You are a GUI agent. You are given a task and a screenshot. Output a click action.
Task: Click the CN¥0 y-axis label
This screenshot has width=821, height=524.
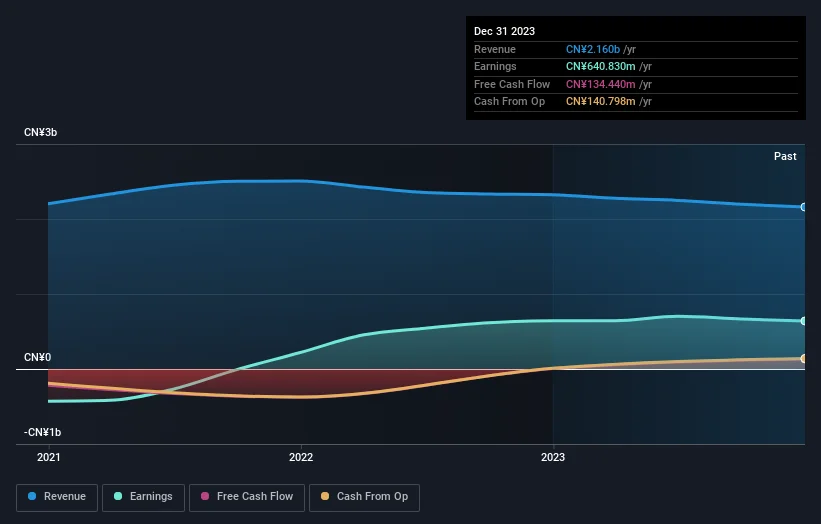point(38,357)
